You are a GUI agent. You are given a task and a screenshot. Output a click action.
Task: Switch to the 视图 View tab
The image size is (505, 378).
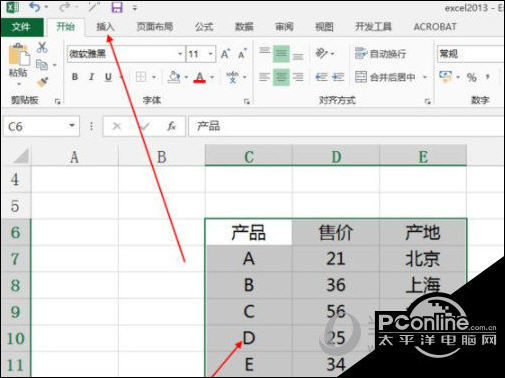[x=324, y=26]
